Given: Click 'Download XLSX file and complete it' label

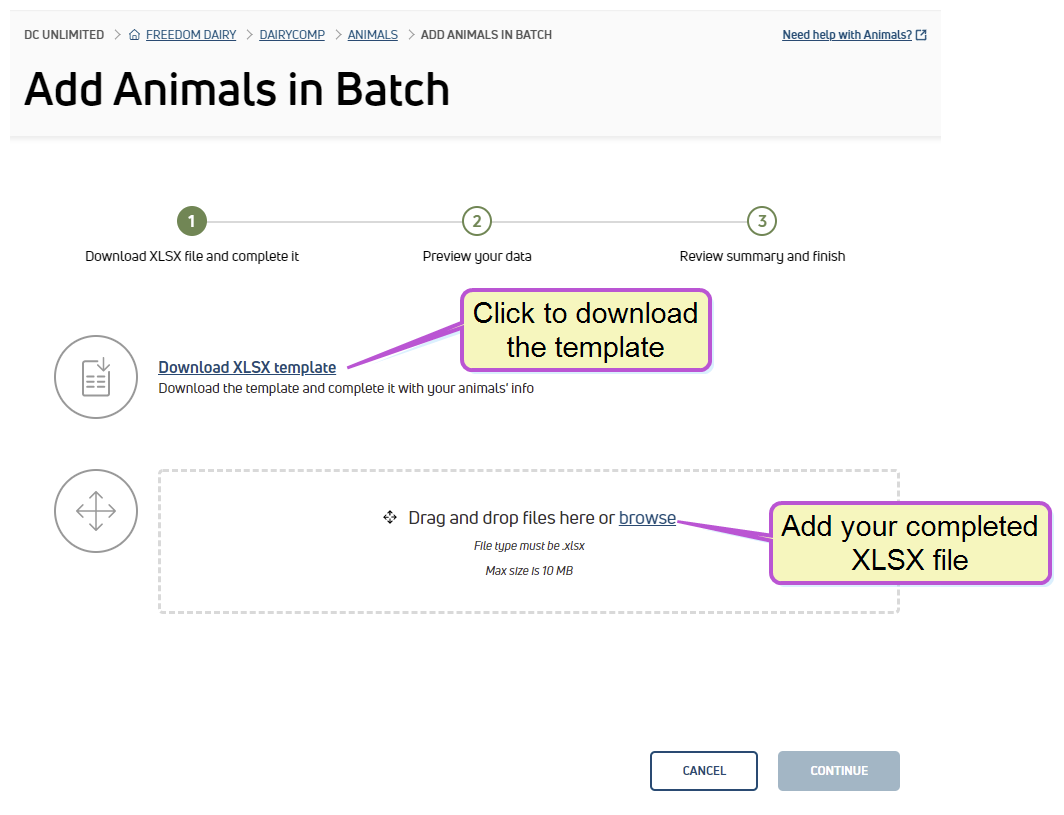Looking at the screenshot, I should [x=192, y=257].
